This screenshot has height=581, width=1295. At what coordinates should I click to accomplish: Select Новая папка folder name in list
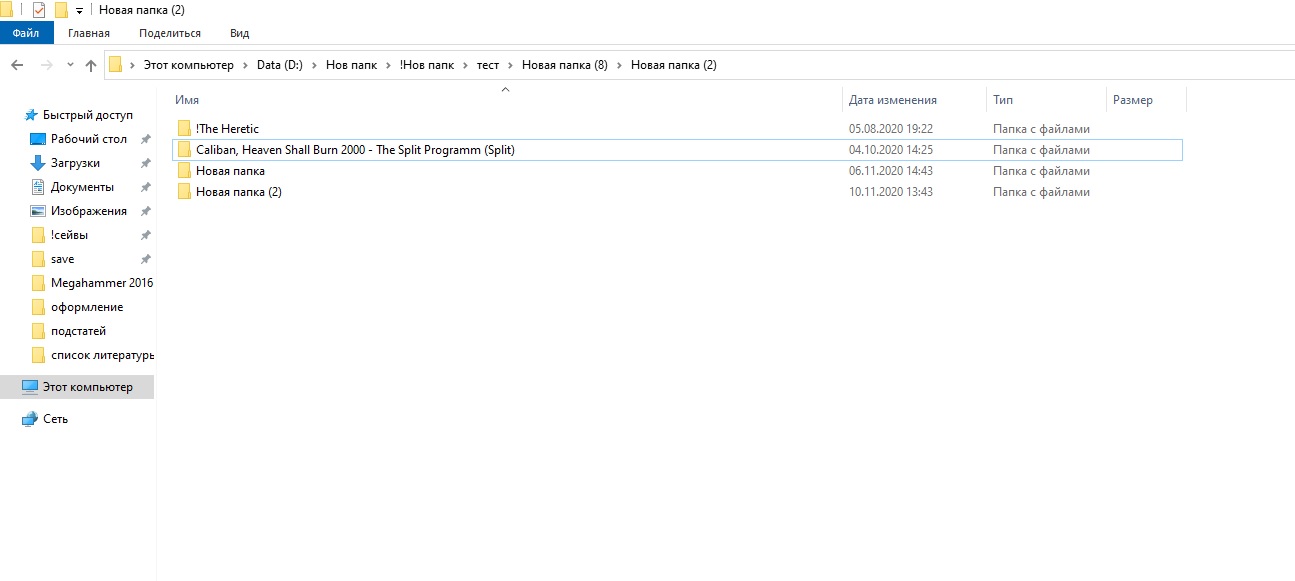pyautogui.click(x=230, y=171)
